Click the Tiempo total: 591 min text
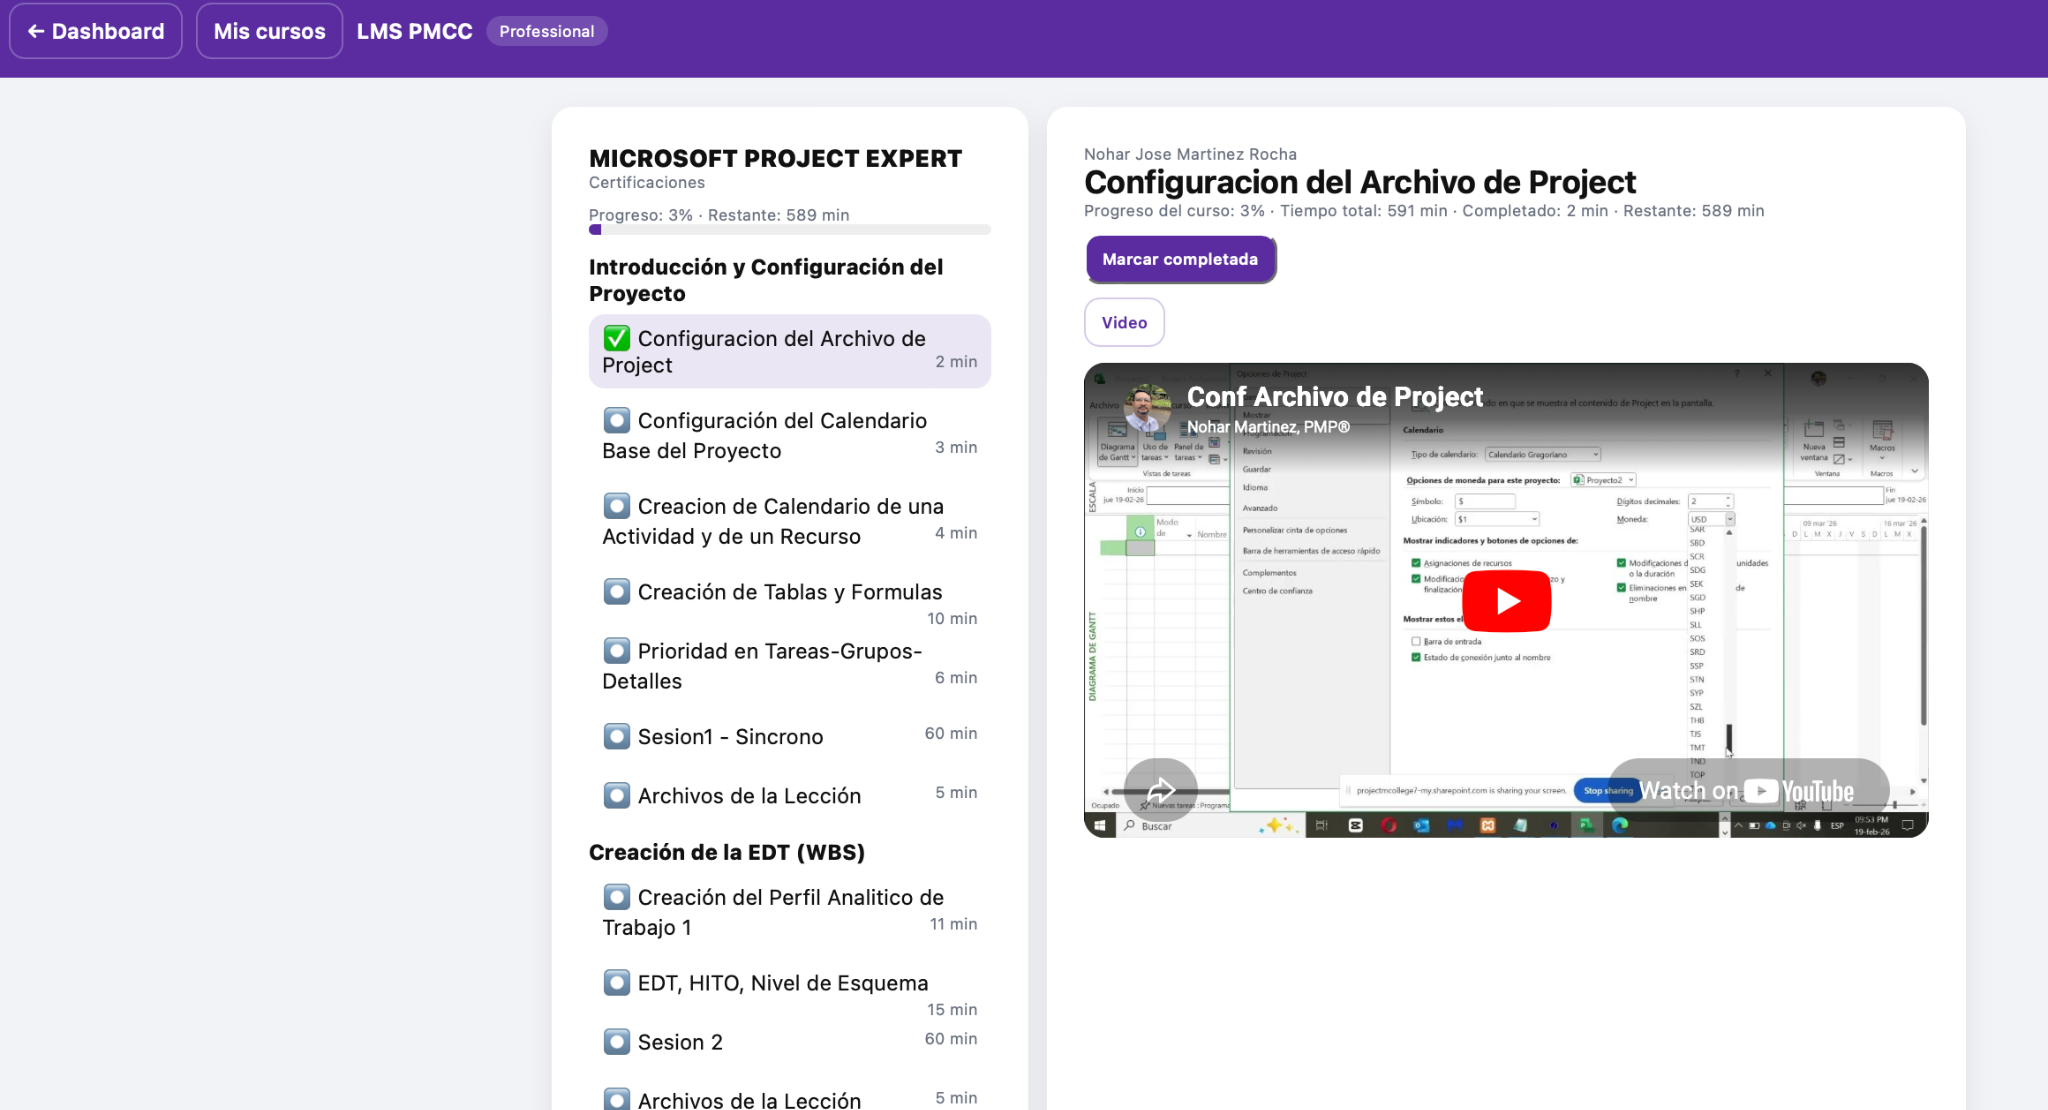Screen dimensions: 2048x1110 pos(1364,211)
